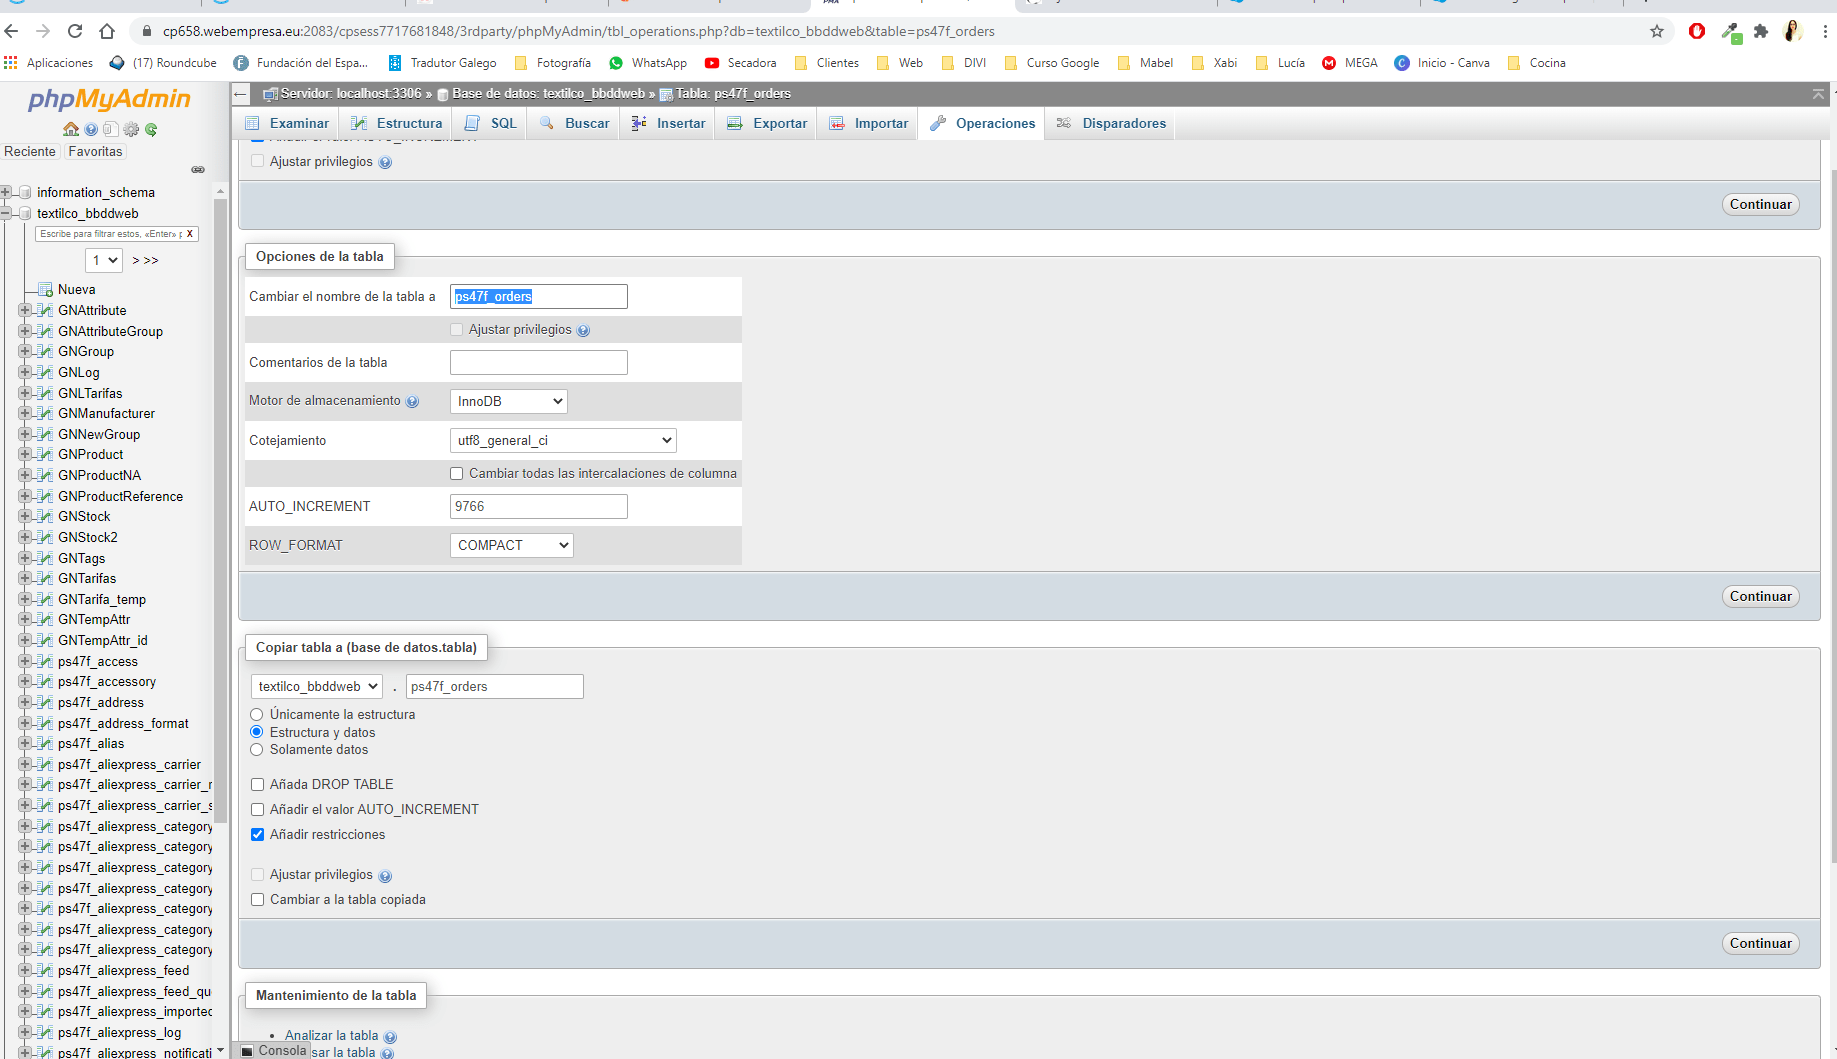
Task: Toggle Cambiar todas las intercalaciones de columna
Action: [x=457, y=474]
